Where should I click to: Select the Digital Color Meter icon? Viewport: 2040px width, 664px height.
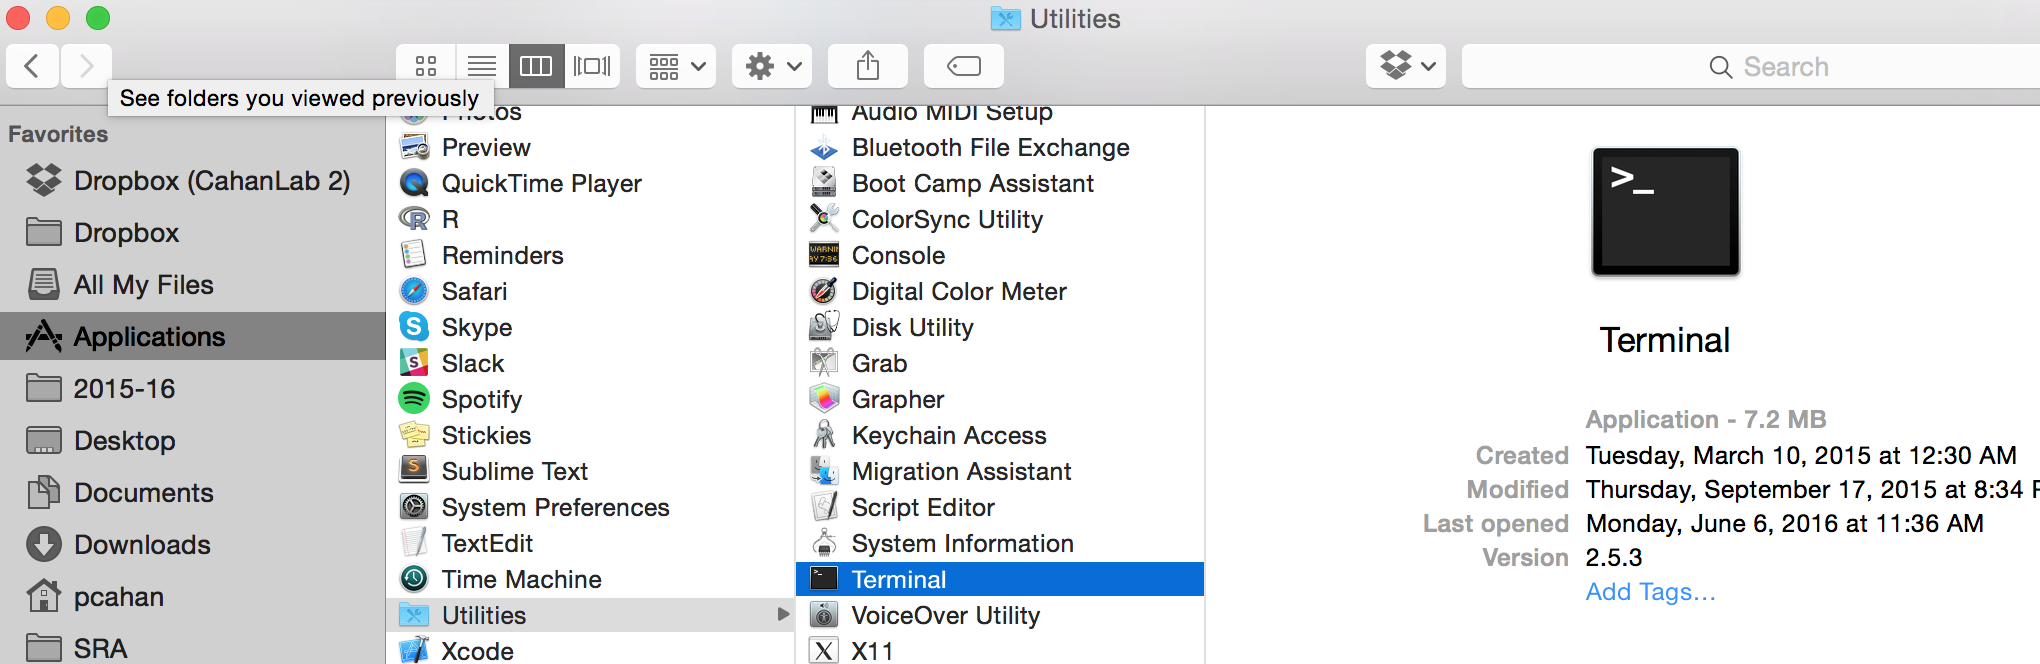pos(824,291)
